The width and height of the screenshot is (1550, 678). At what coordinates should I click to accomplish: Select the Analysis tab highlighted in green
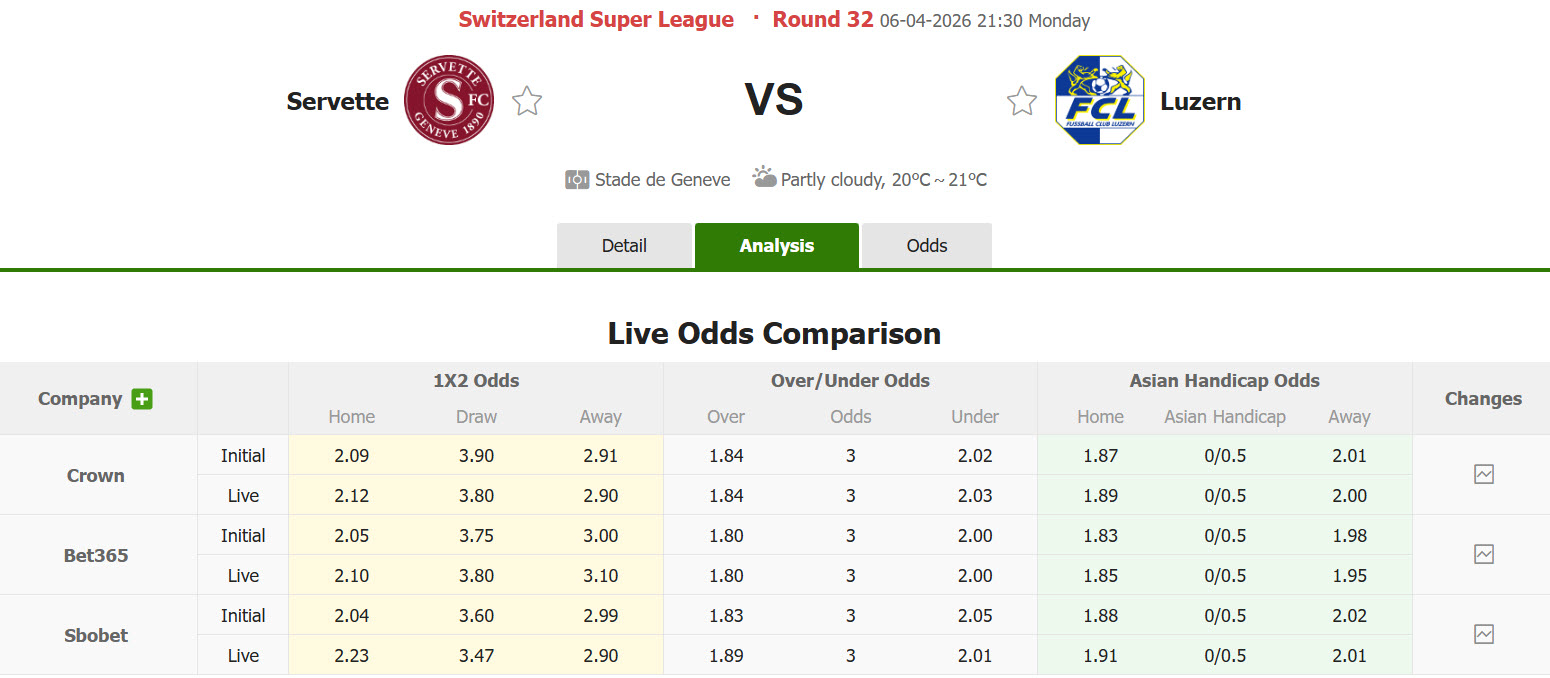777,245
